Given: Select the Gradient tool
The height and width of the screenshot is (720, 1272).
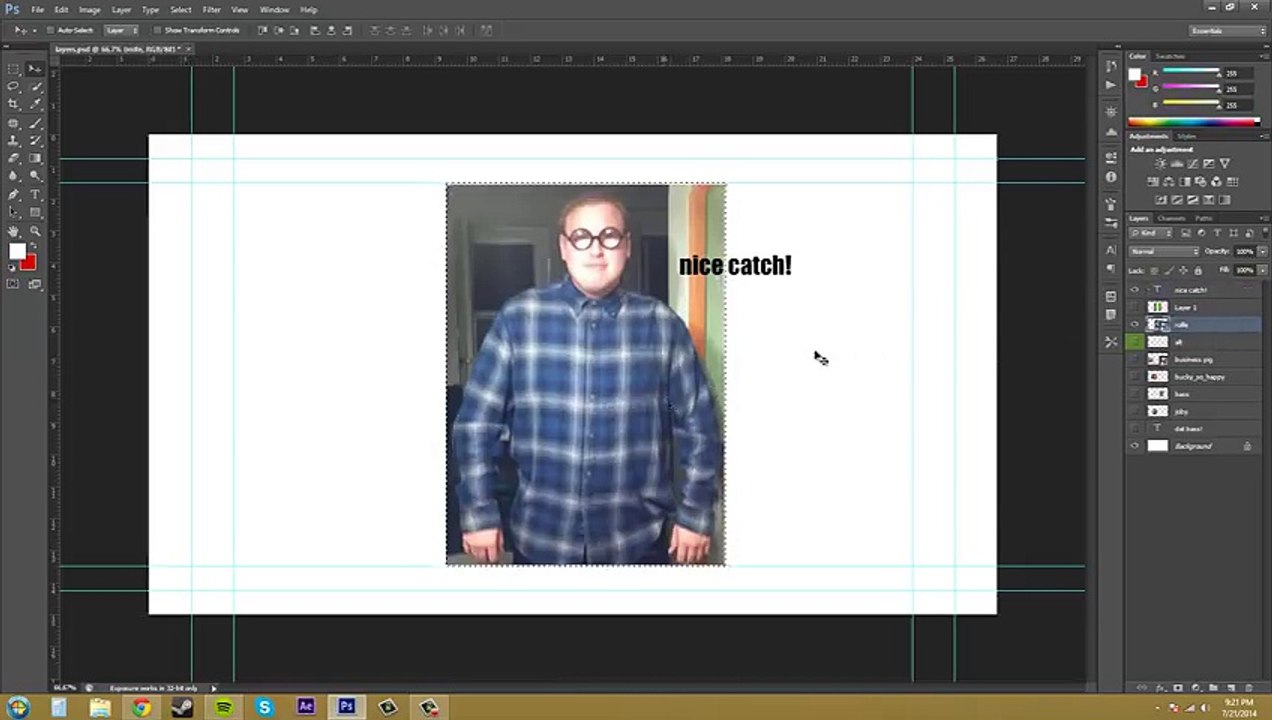Looking at the screenshot, I should pyautogui.click(x=36, y=158).
